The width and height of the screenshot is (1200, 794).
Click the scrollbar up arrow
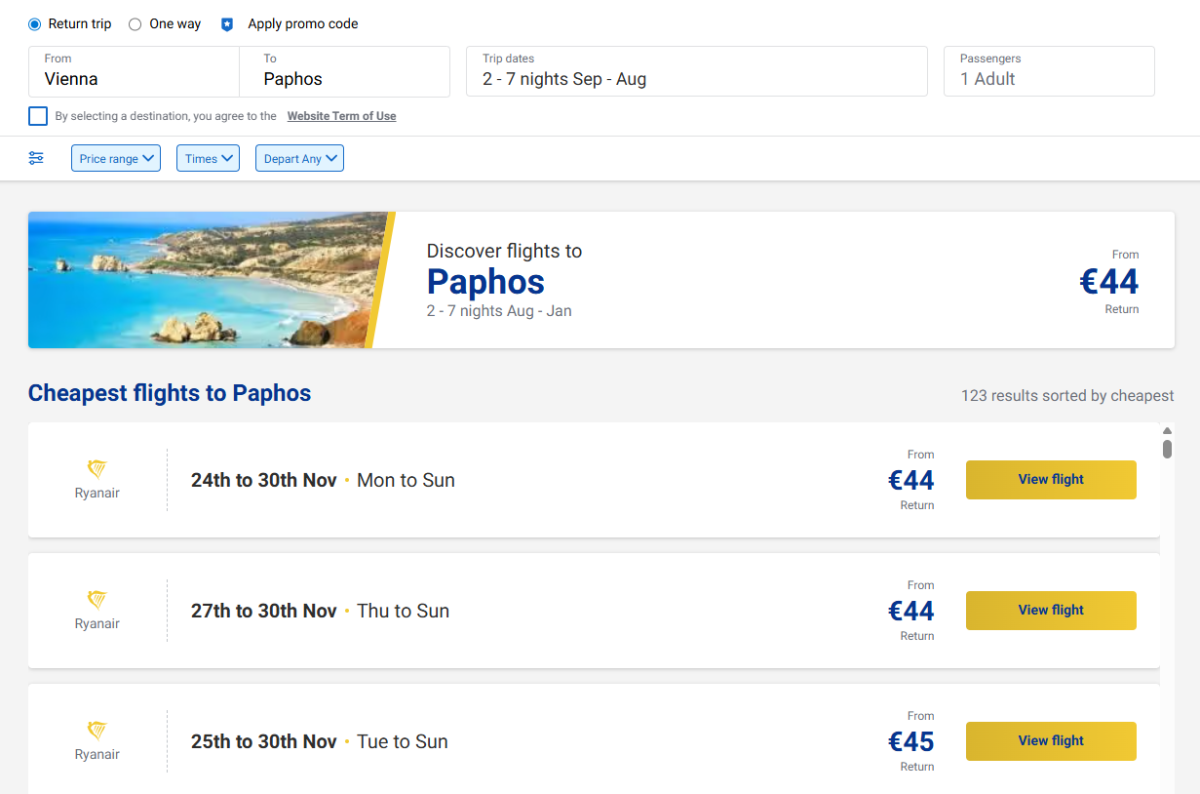tap(1167, 431)
